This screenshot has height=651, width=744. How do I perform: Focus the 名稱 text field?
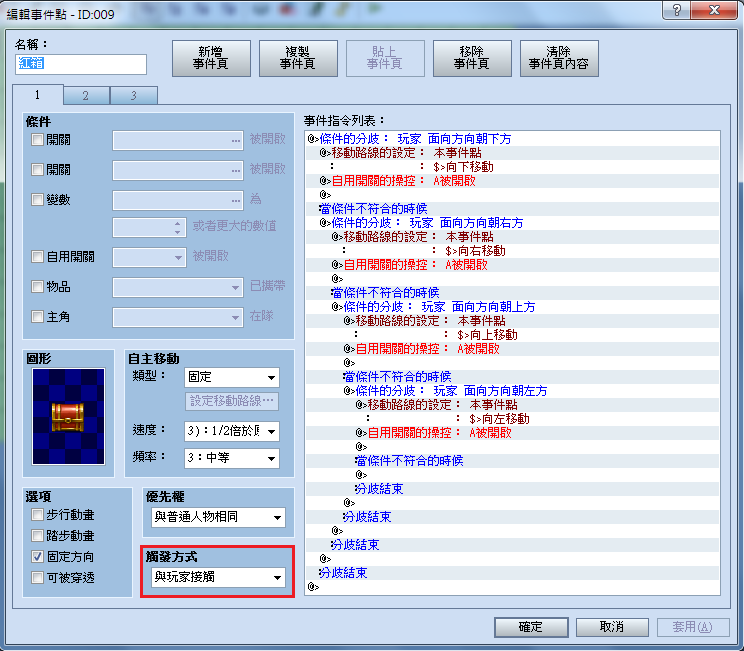point(81,64)
